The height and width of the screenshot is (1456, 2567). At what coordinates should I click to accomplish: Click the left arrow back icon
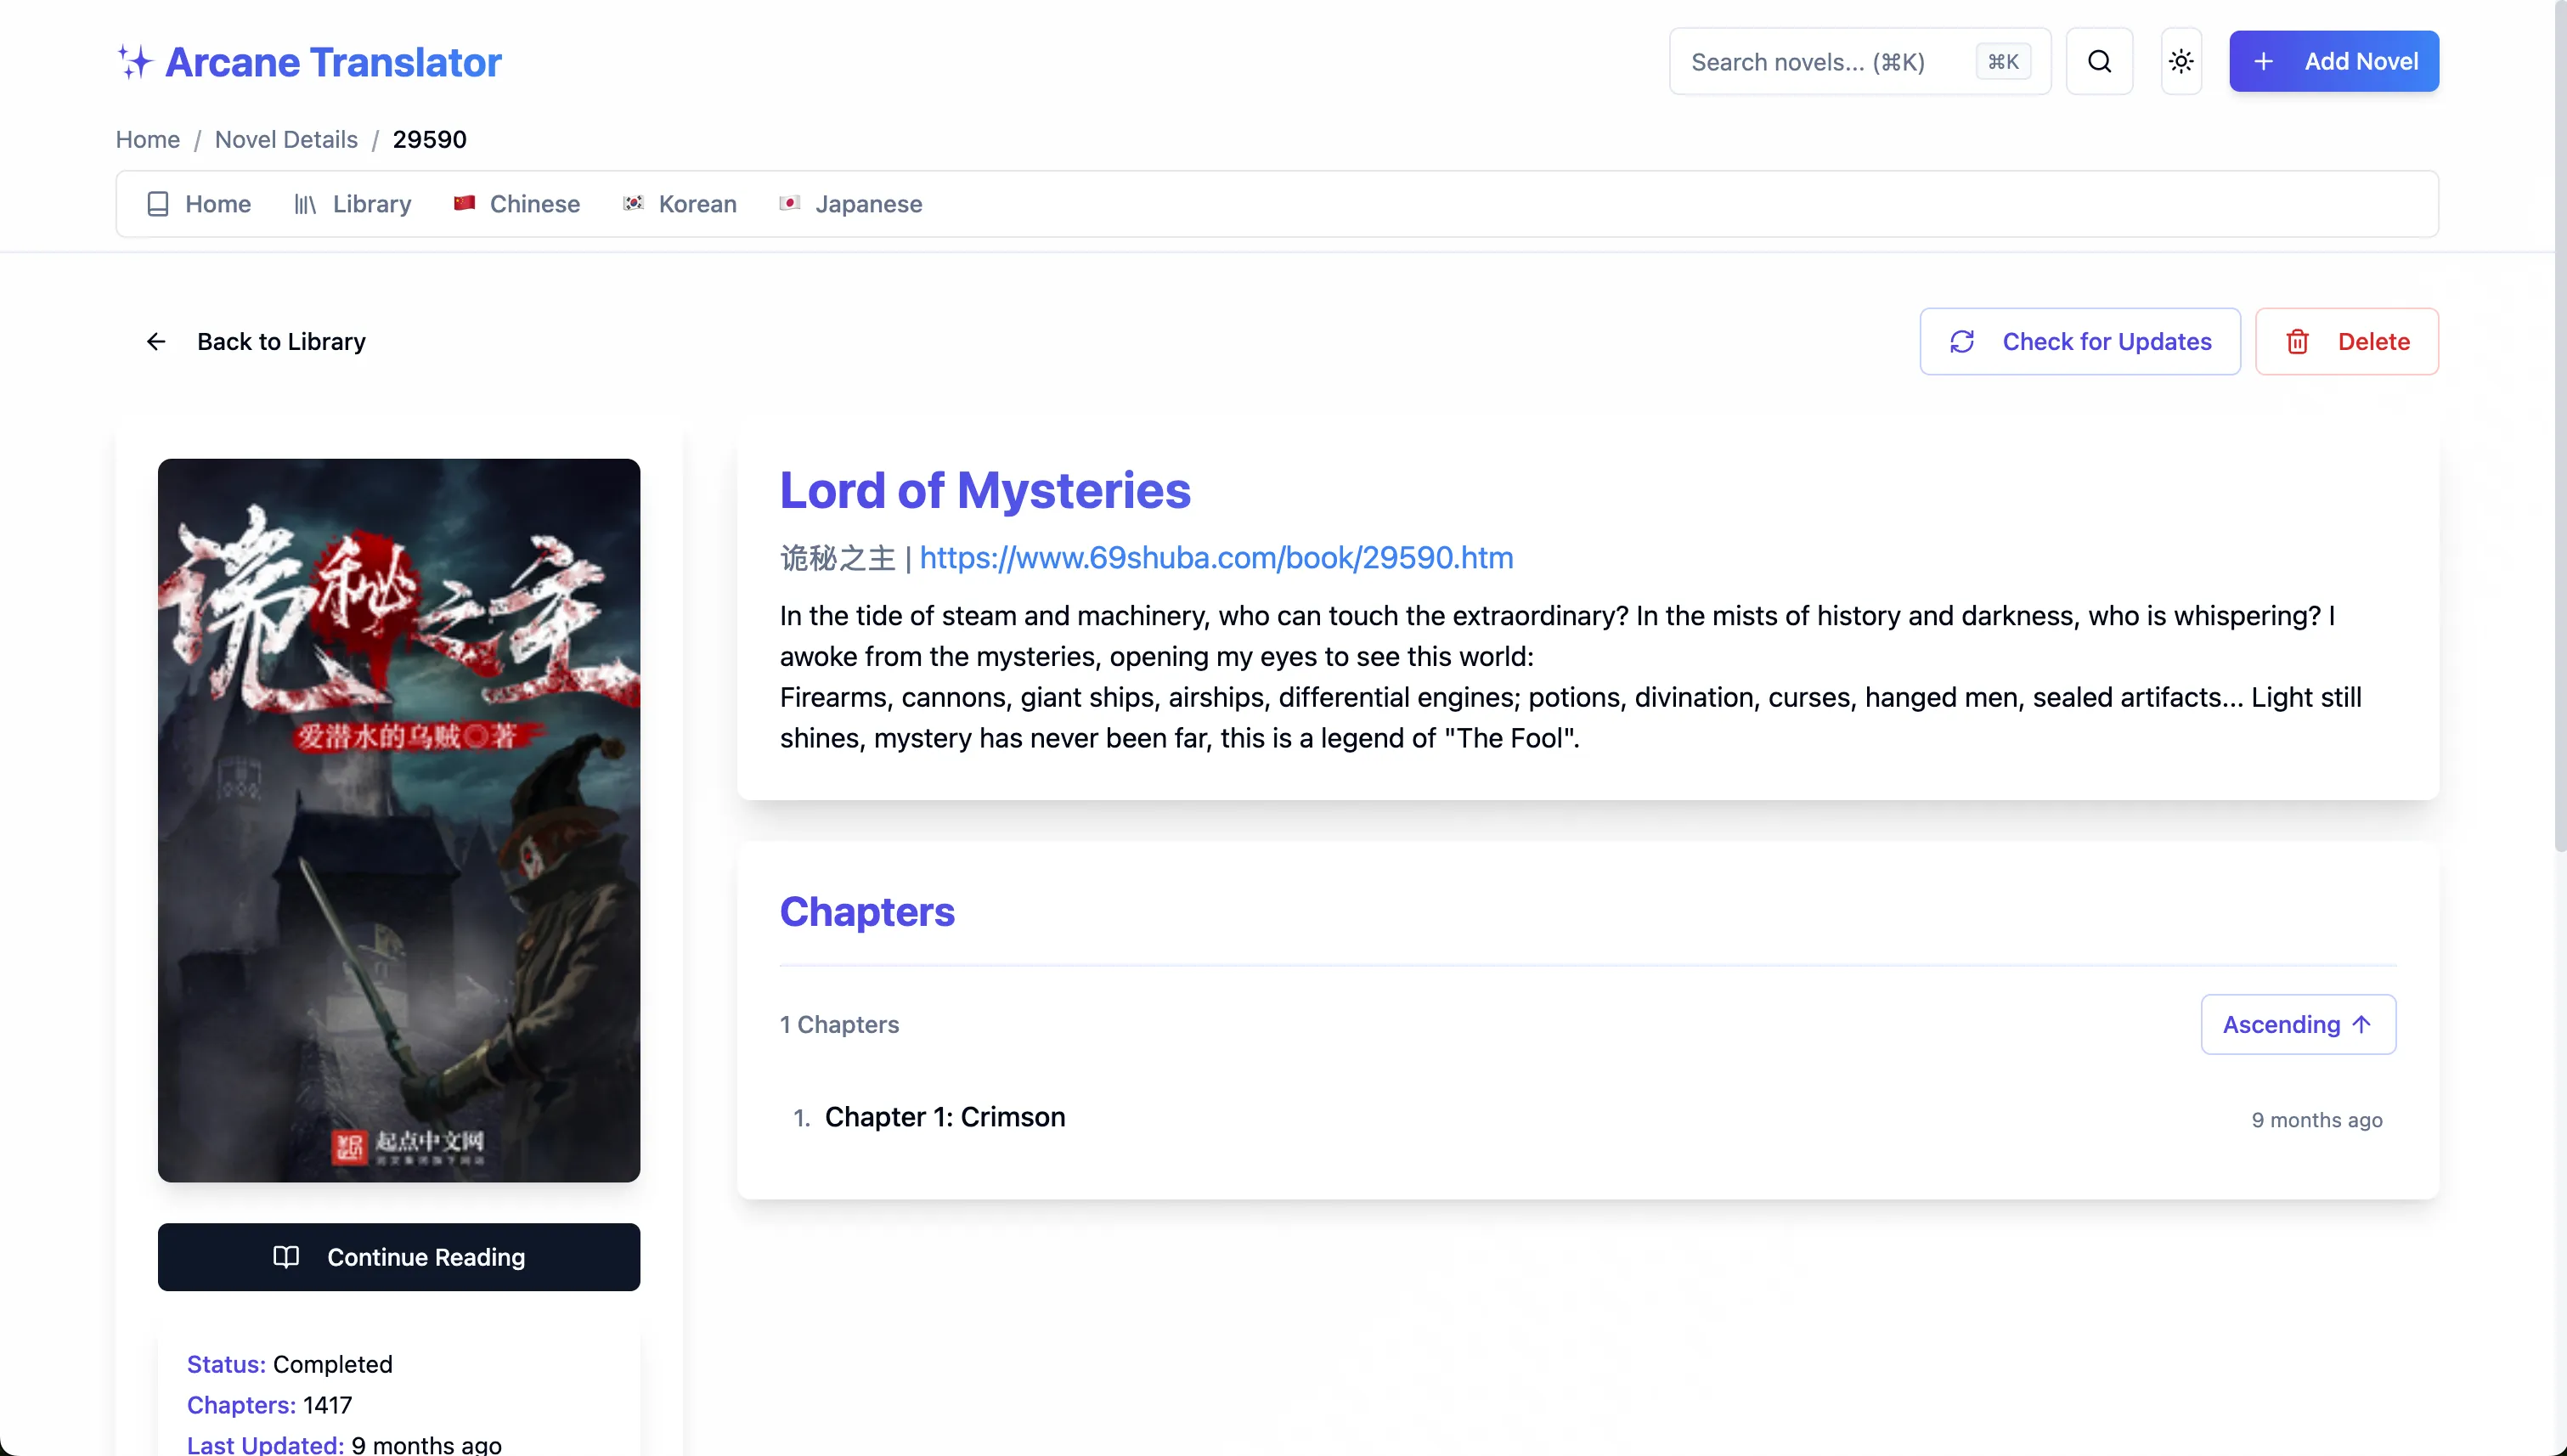pyautogui.click(x=156, y=342)
